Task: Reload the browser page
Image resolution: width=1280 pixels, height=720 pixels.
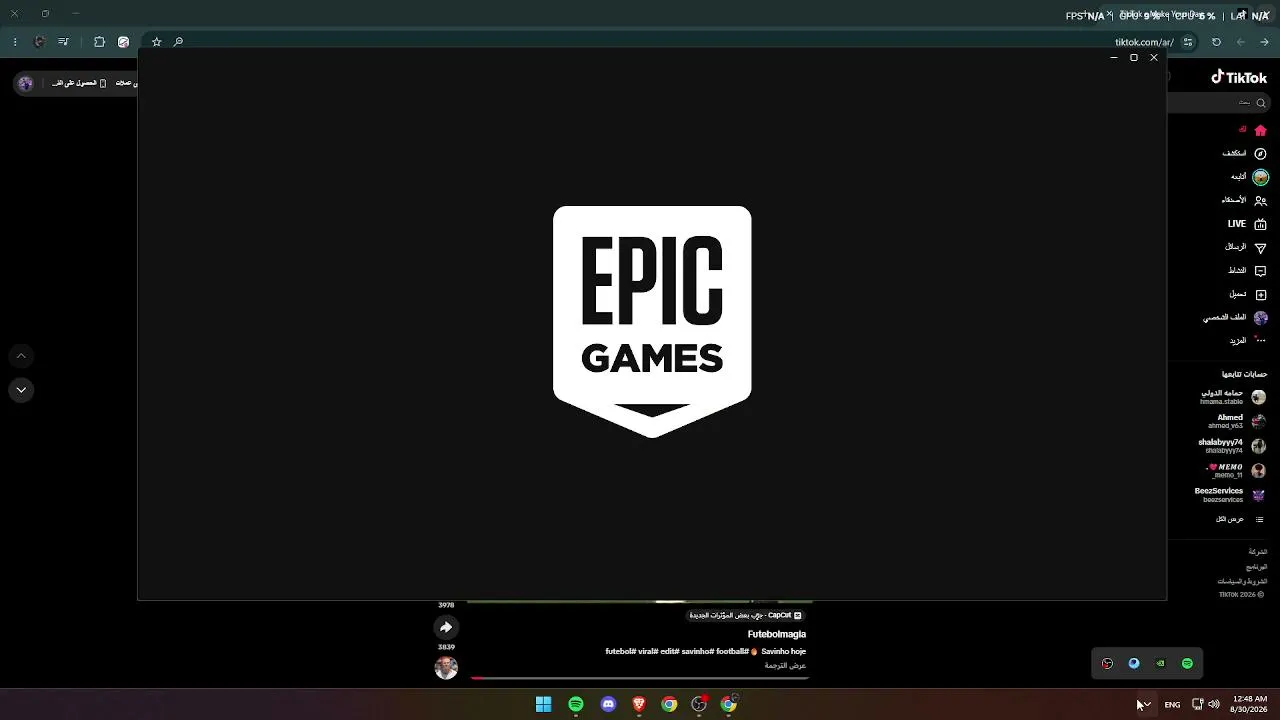Action: (x=1216, y=42)
